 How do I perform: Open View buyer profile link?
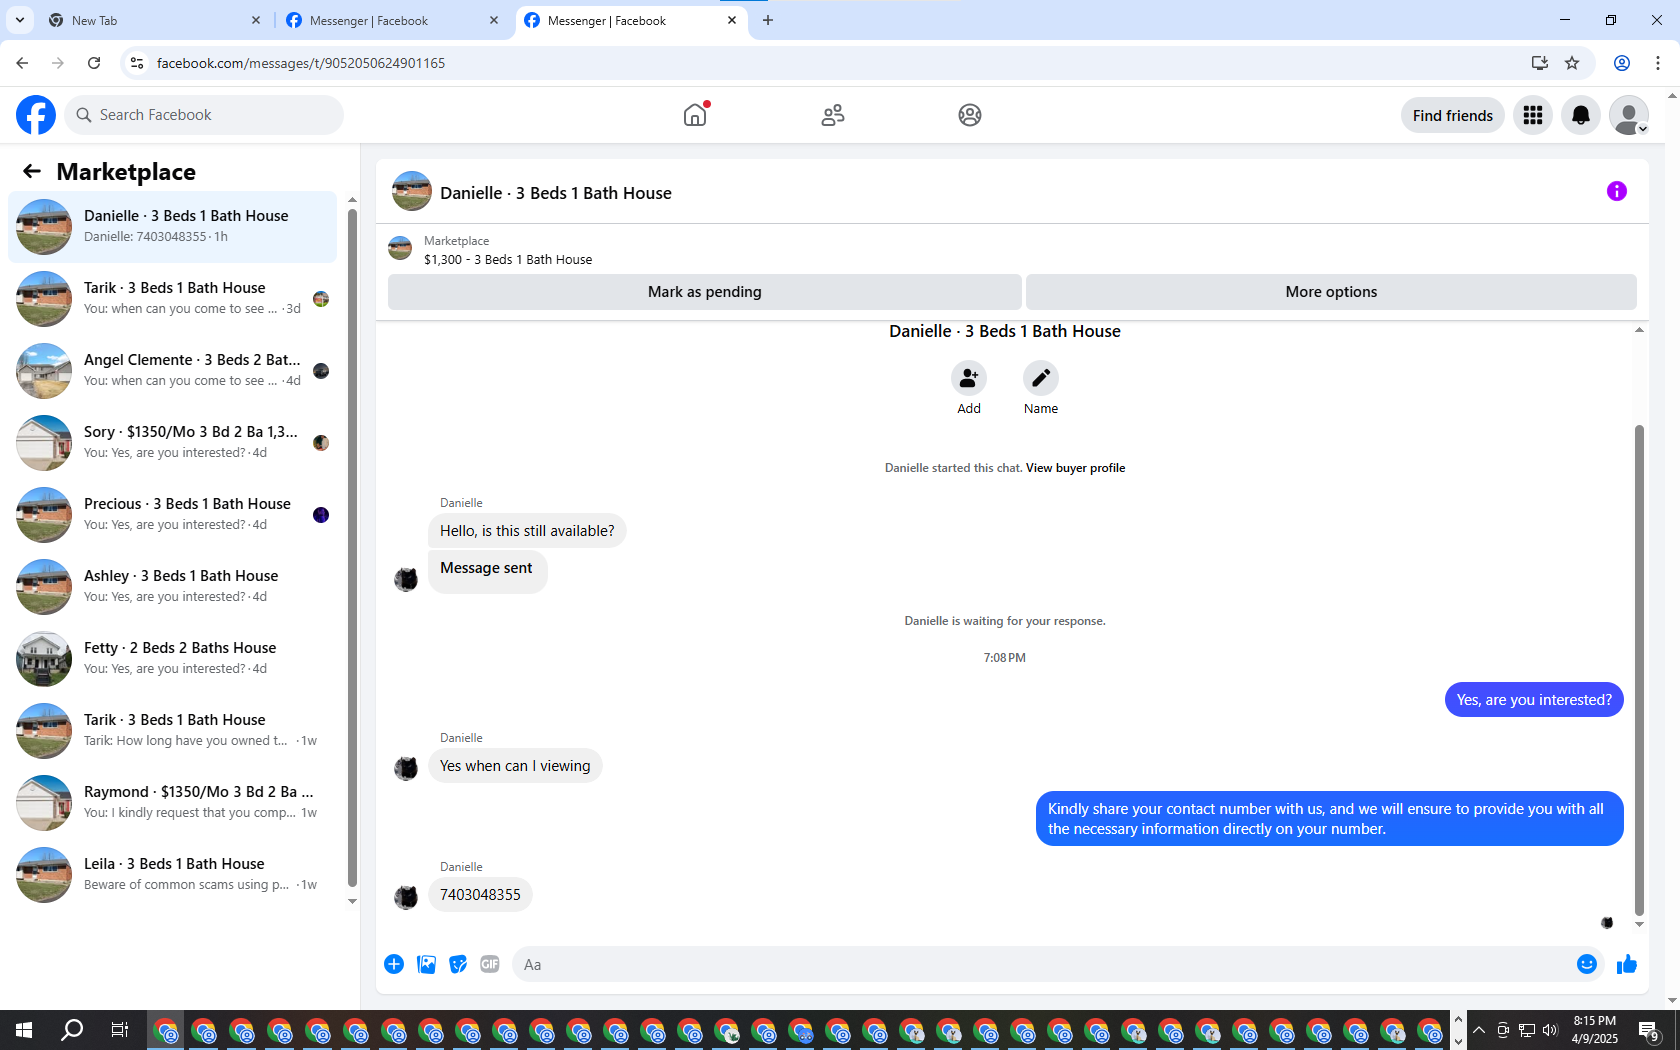[1075, 468]
